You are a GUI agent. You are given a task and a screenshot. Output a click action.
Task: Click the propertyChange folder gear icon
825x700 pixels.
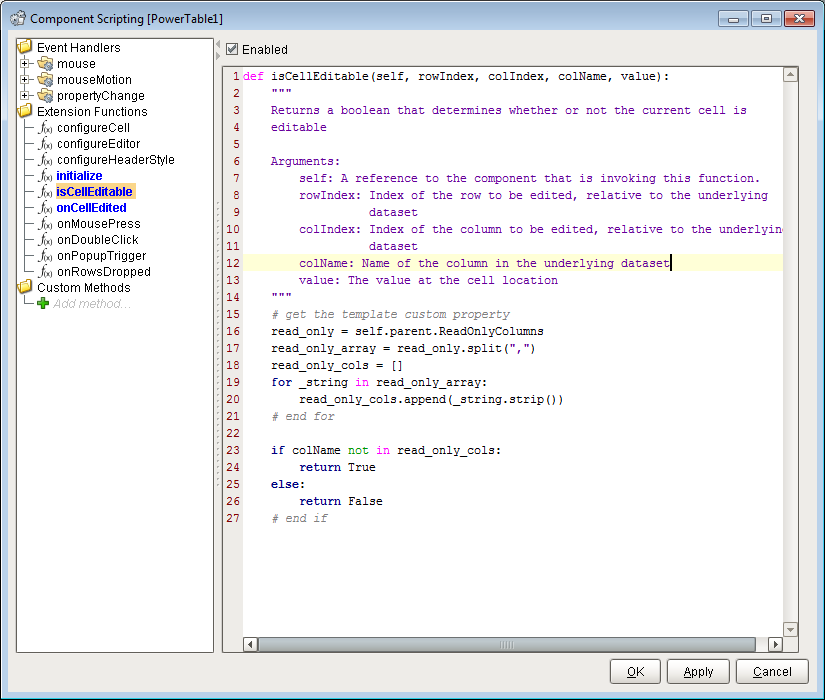click(45, 95)
